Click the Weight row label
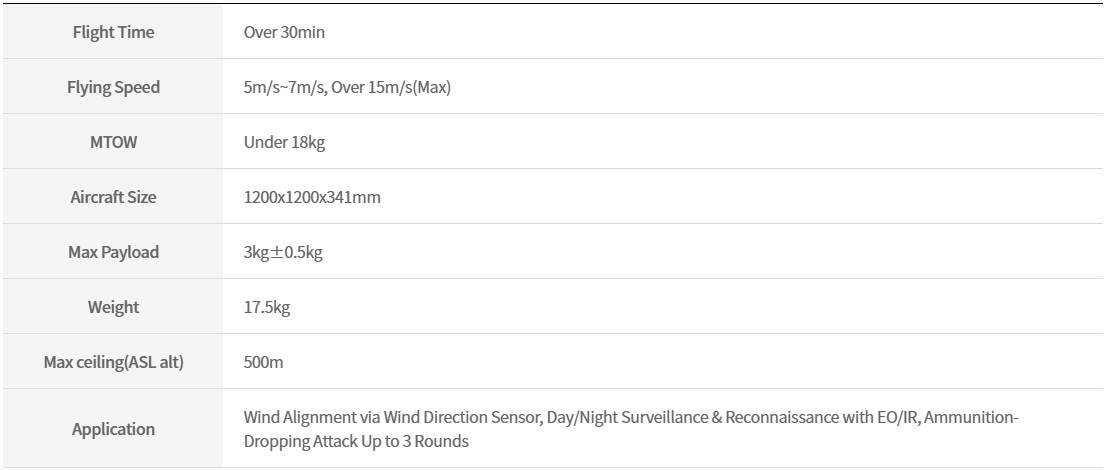This screenshot has width=1108, height=470. 113,307
